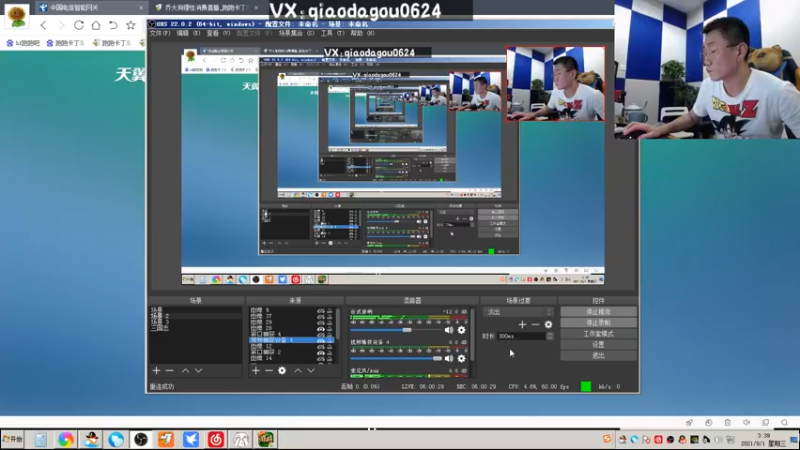Move the scene up in the list
Image resolution: width=800 pixels, height=450 pixels.
click(186, 370)
